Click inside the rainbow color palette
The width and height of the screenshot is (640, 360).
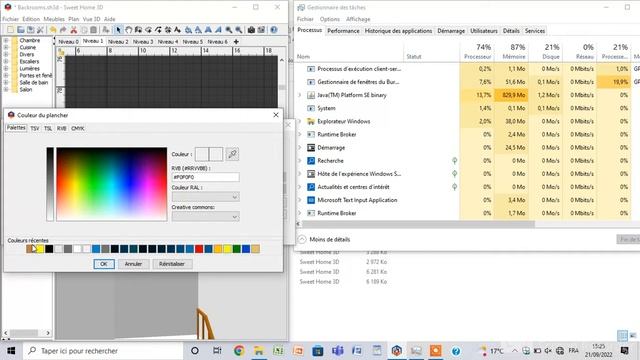(111, 184)
